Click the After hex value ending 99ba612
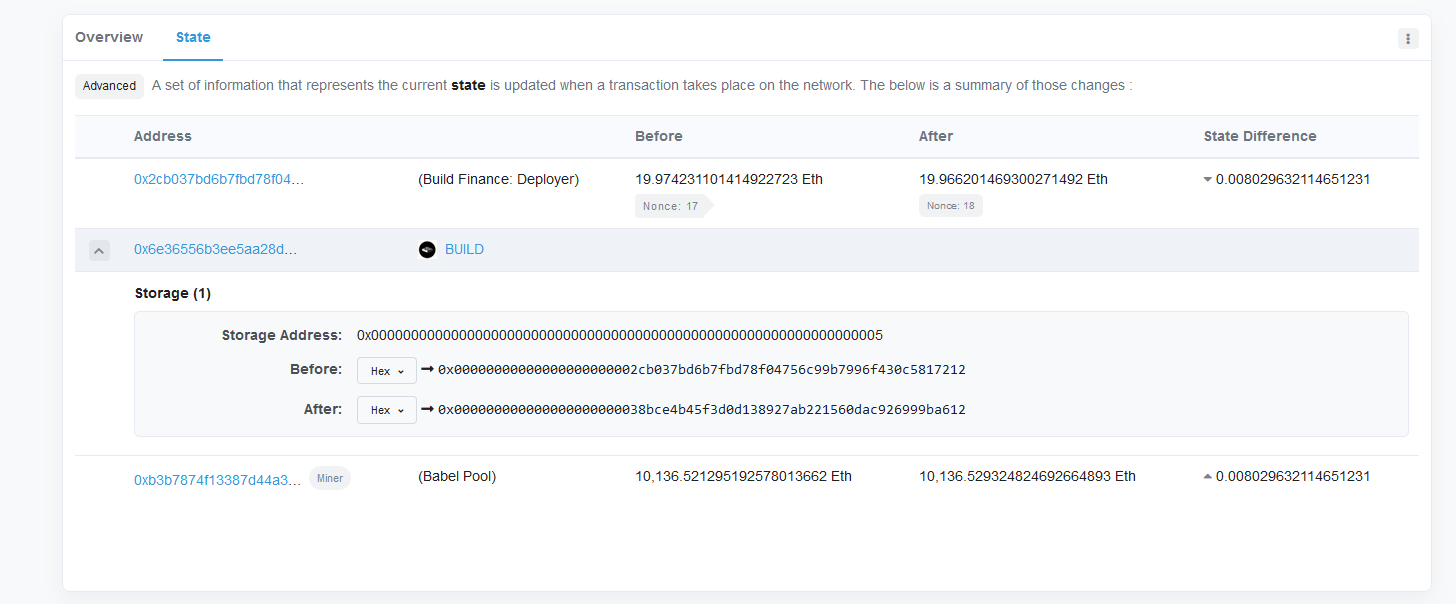Viewport: 1456px width, 604px height. point(702,410)
